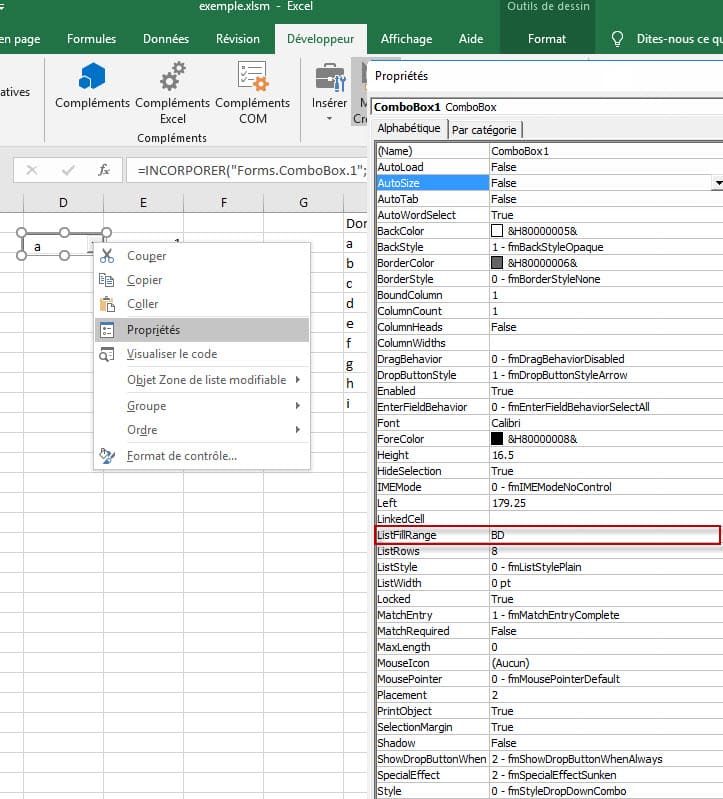Open Compléments Excel gears icon
Image resolution: width=723 pixels, height=799 pixels.
[172, 76]
